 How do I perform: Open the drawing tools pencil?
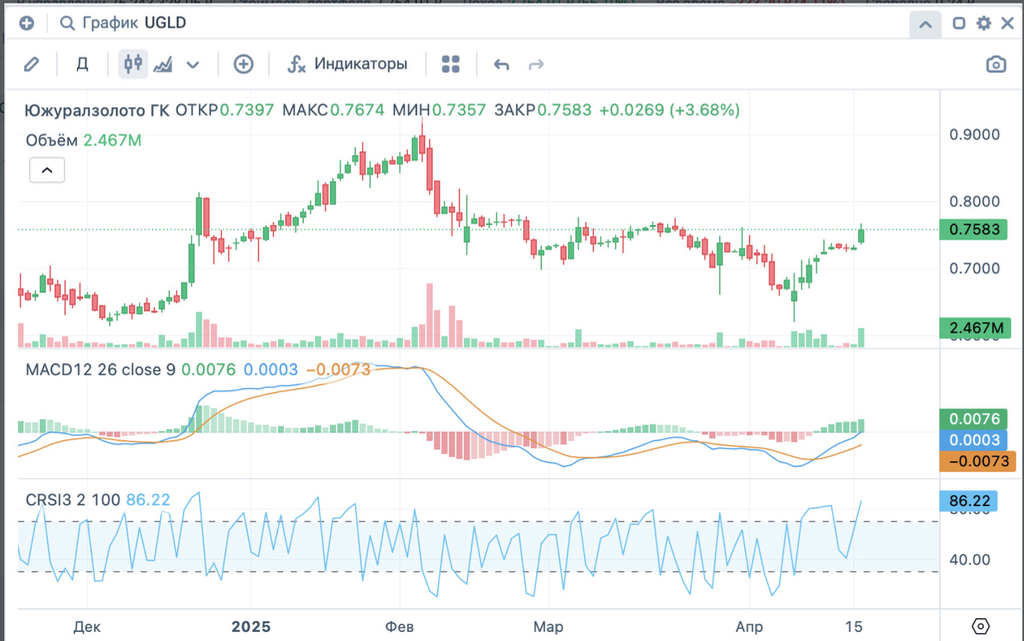click(x=31, y=64)
